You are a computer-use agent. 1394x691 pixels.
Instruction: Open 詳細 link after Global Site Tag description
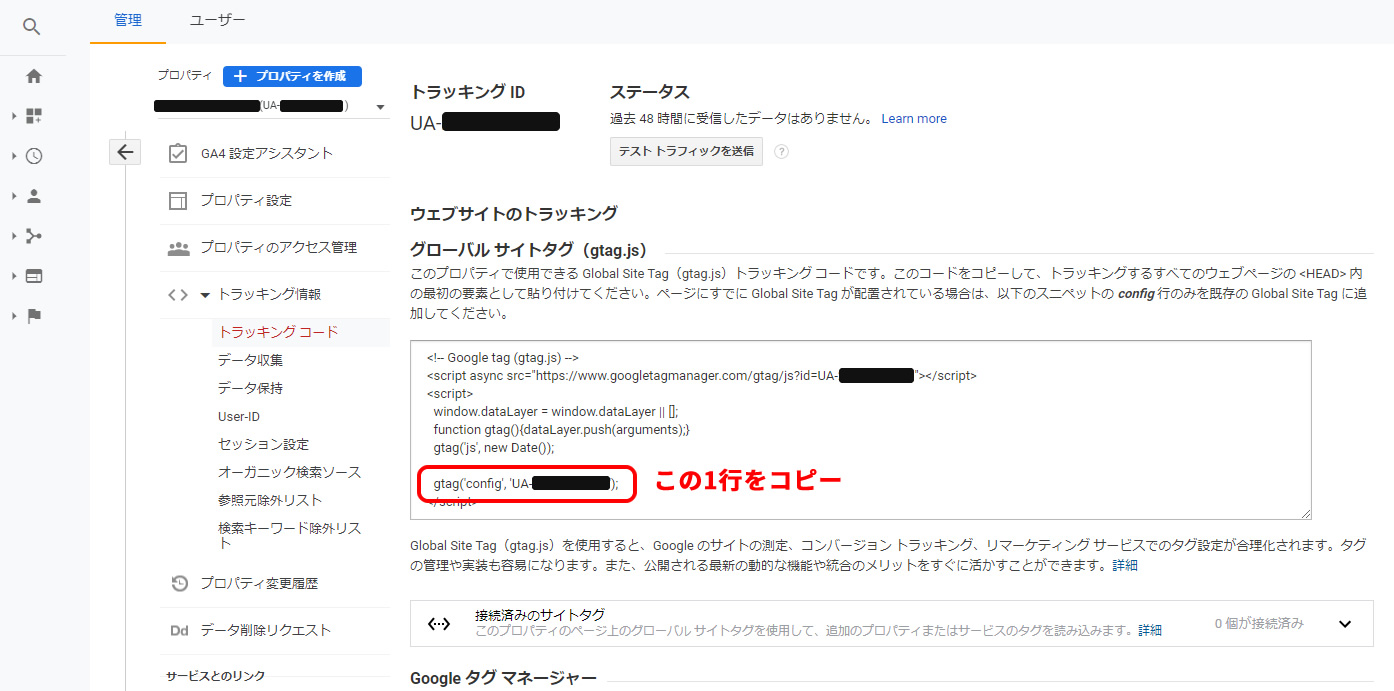[x=1125, y=565]
